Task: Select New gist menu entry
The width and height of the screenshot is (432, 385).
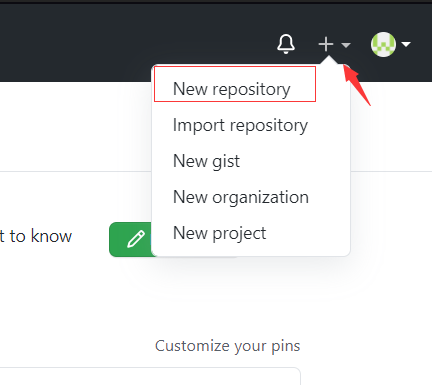Action: 206,161
